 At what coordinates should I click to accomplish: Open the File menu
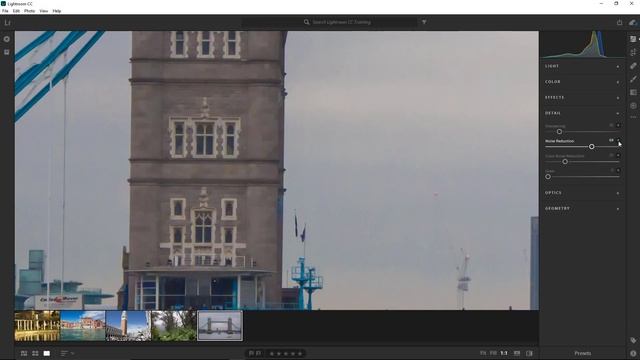(x=5, y=11)
